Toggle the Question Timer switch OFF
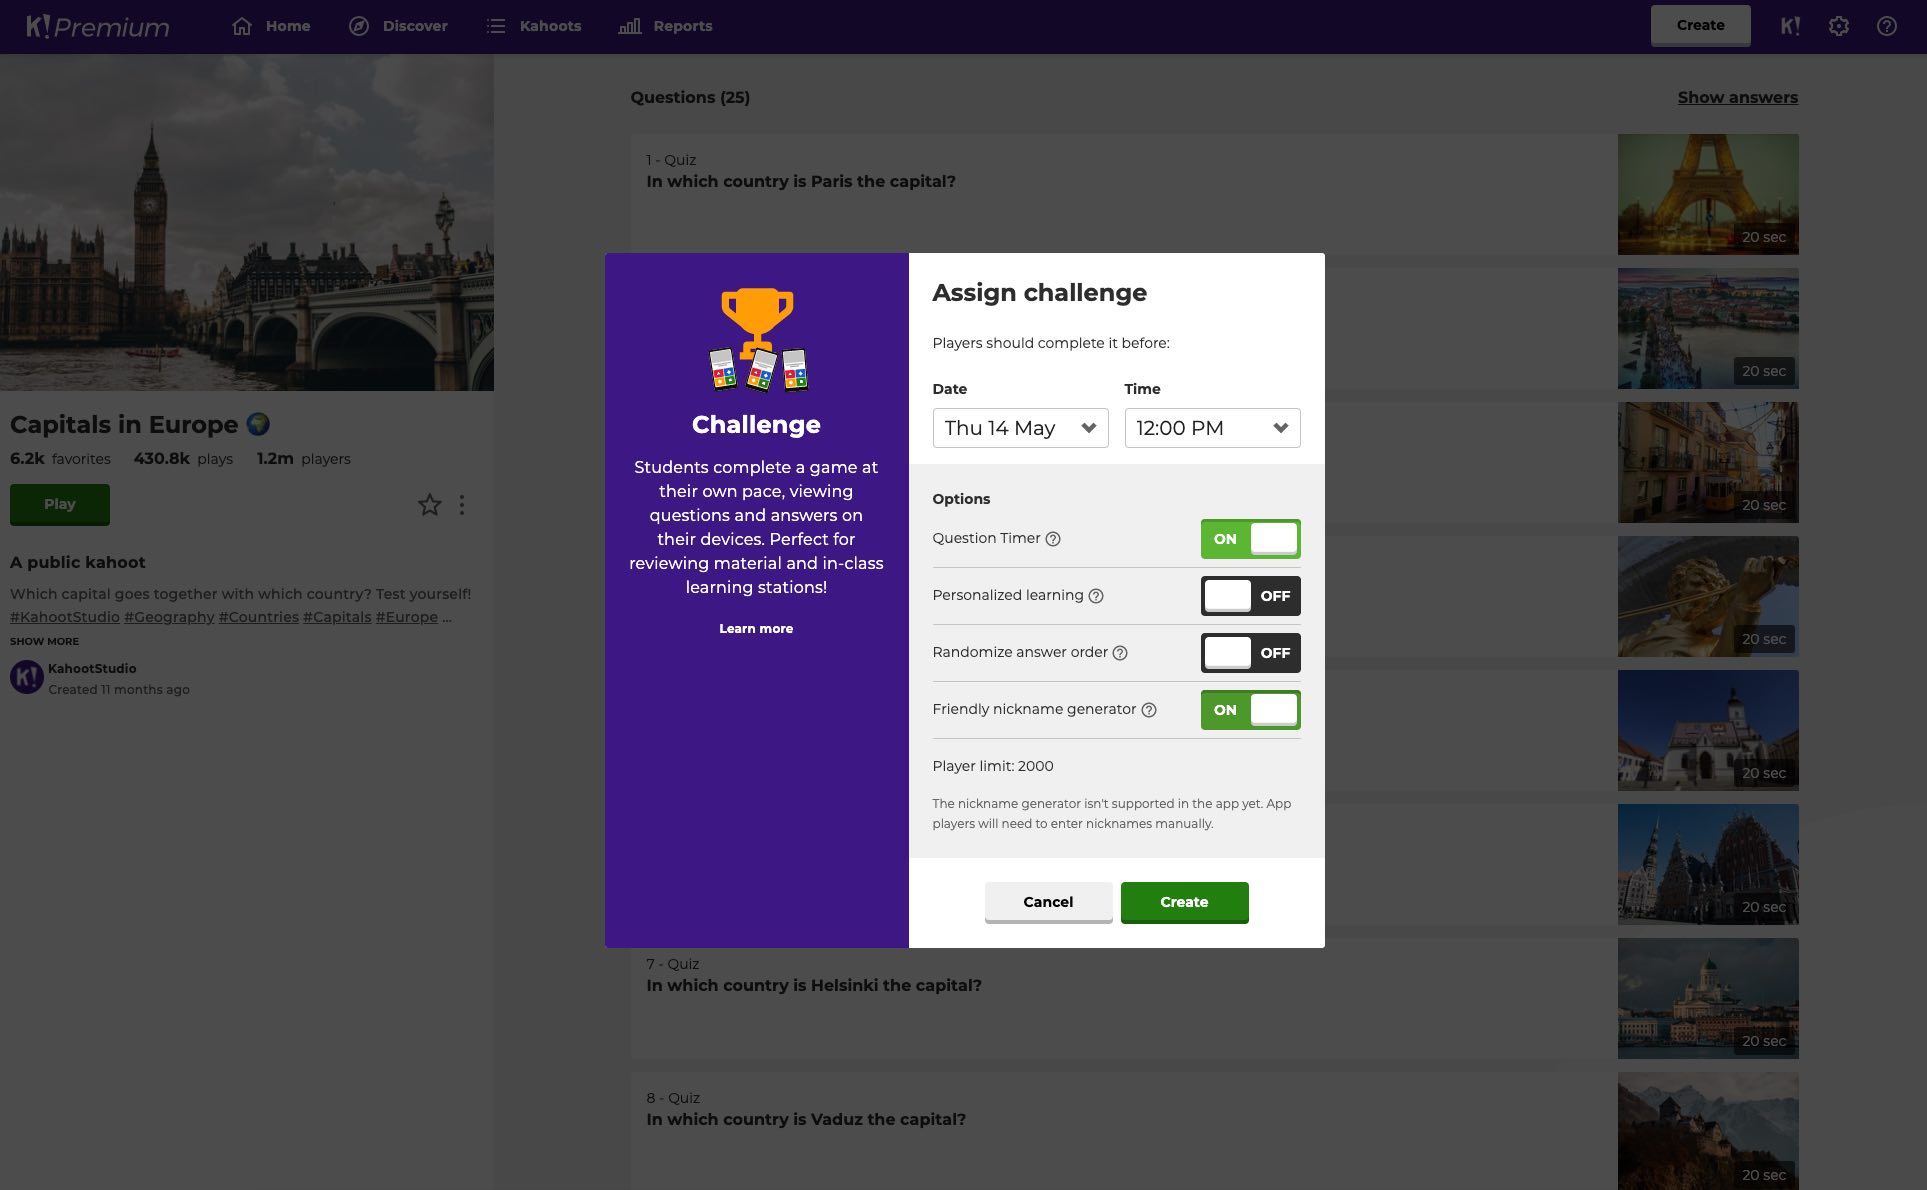The image size is (1927, 1190). 1248,538
